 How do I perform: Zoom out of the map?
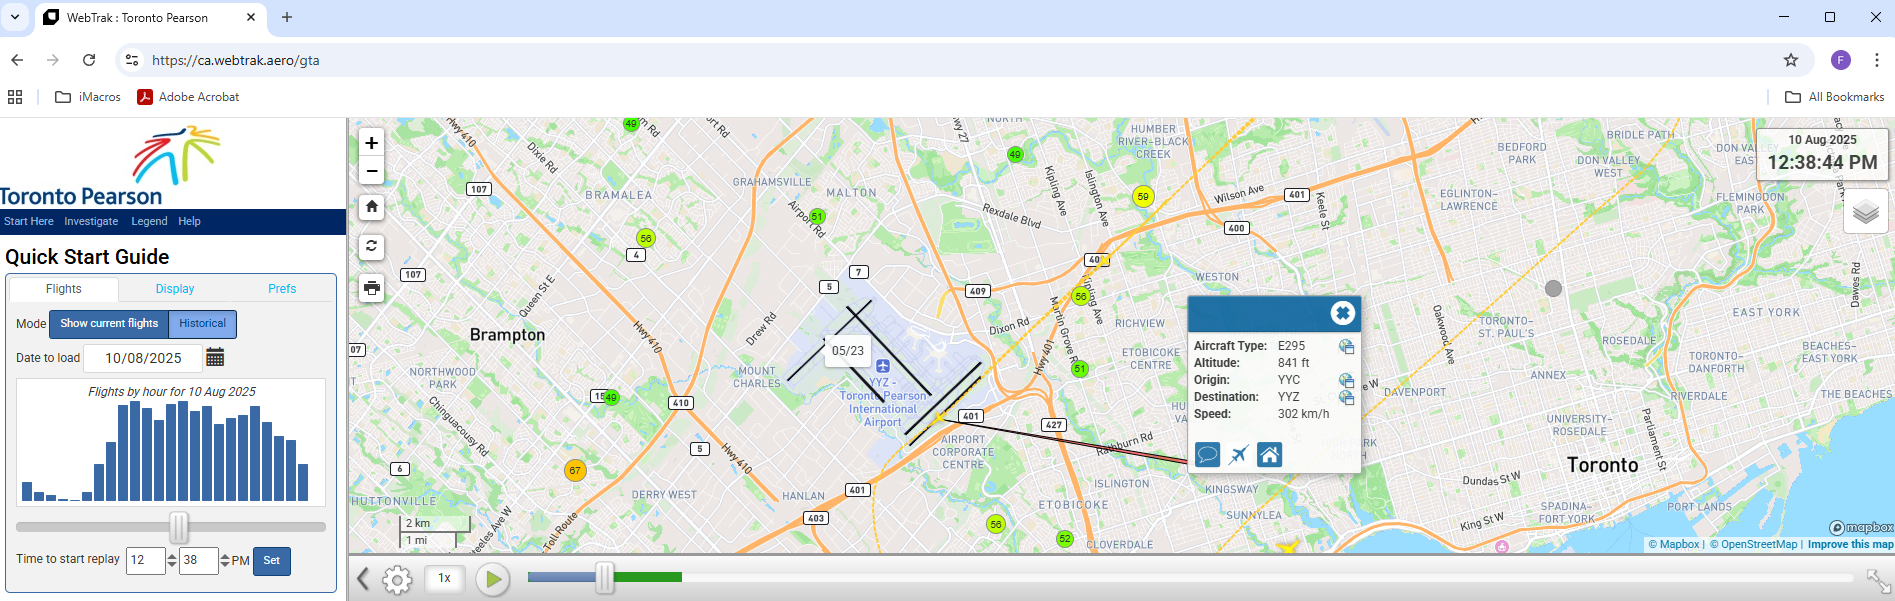pos(371,171)
